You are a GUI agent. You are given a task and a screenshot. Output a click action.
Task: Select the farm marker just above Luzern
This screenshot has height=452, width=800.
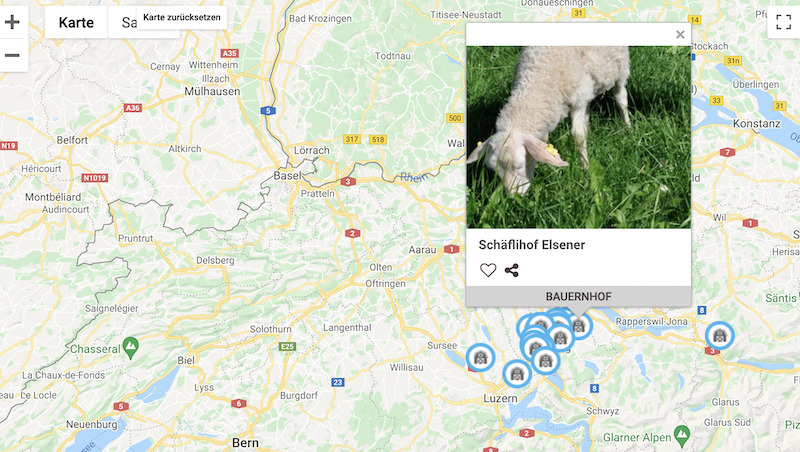point(517,373)
